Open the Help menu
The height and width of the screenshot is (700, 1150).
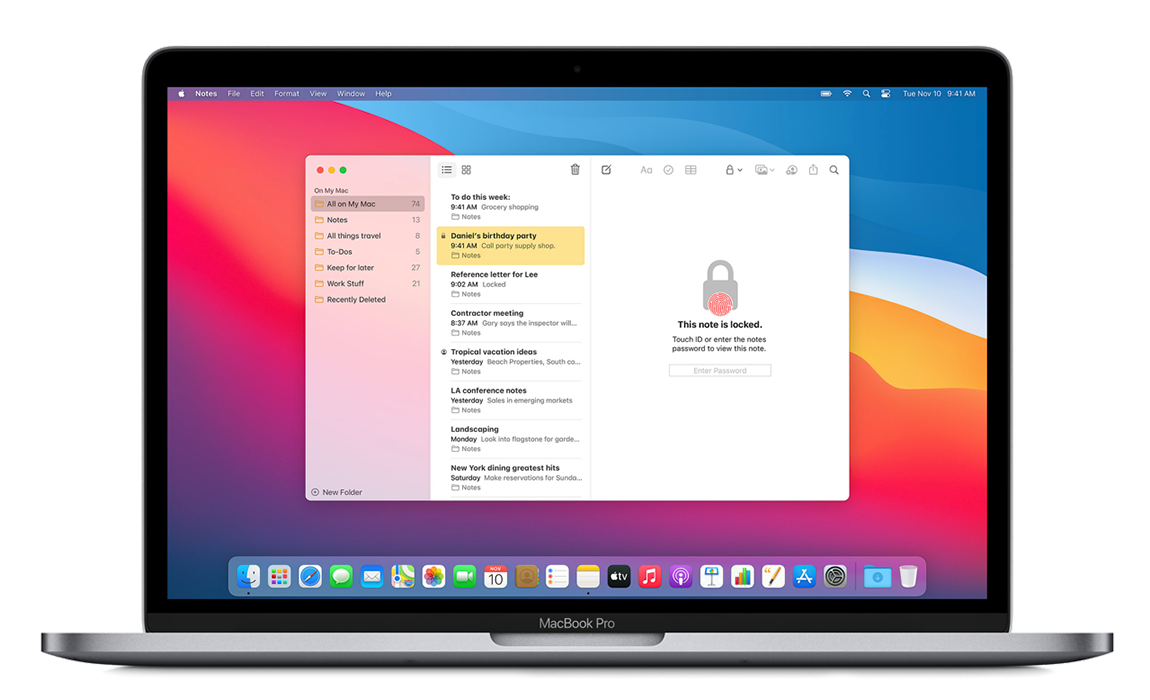pyautogui.click(x=384, y=94)
